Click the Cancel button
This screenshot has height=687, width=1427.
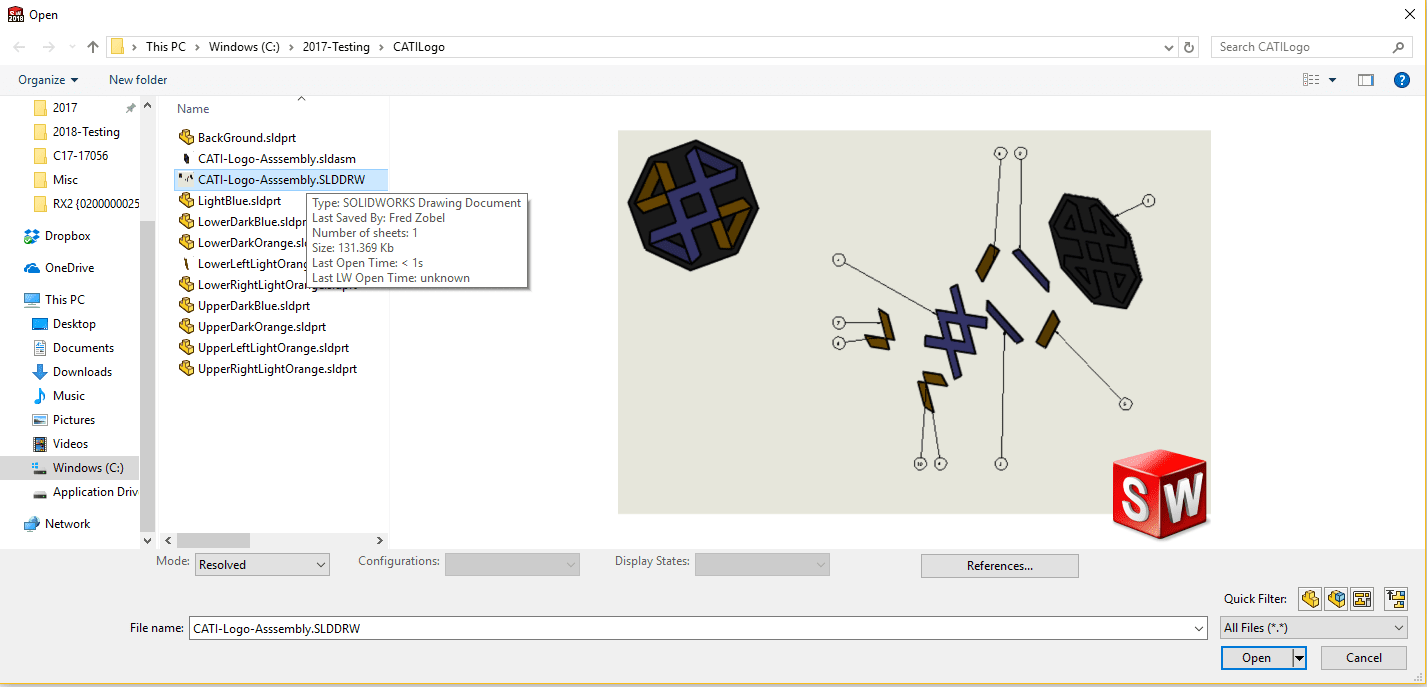[x=1364, y=658]
